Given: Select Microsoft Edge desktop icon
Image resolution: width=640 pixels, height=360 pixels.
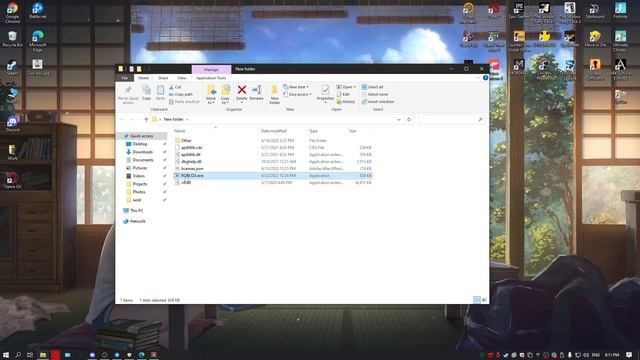Looking at the screenshot, I should (x=38, y=41).
